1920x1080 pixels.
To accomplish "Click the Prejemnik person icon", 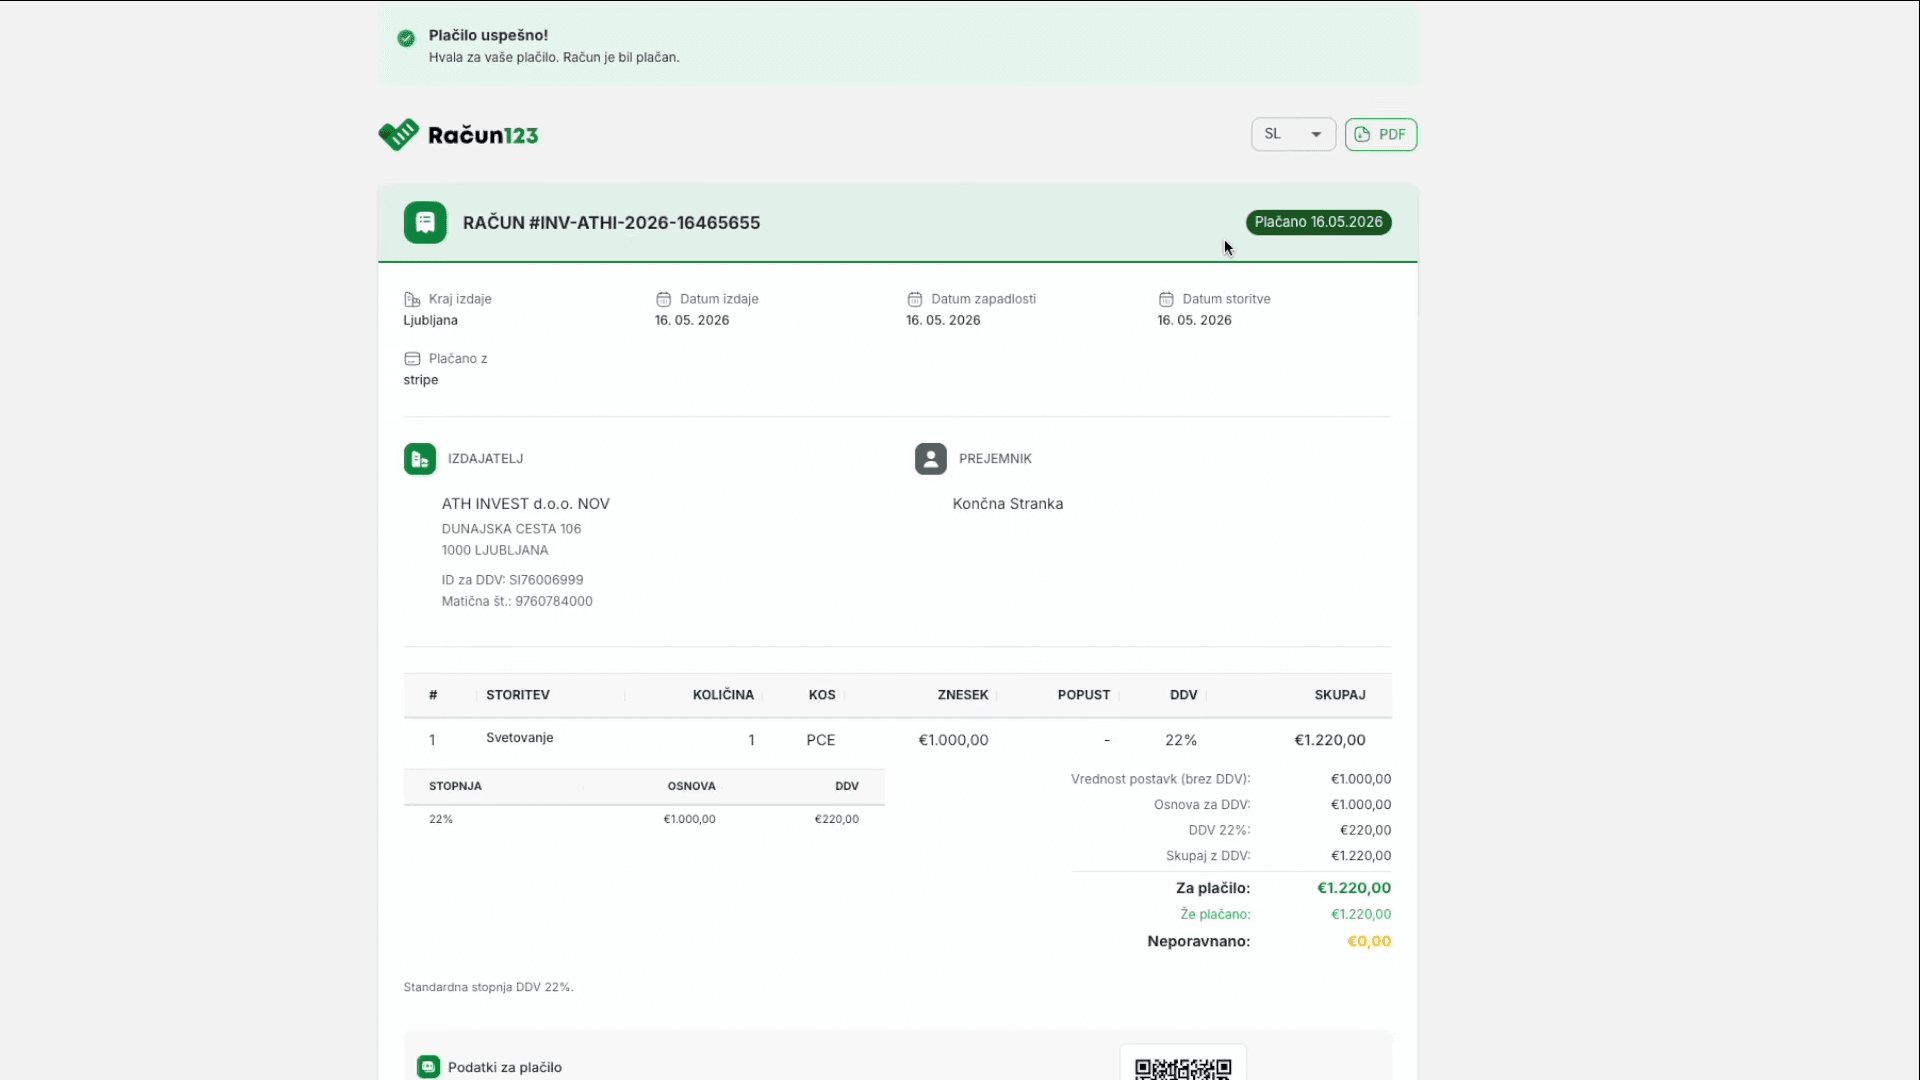I will click(x=931, y=459).
